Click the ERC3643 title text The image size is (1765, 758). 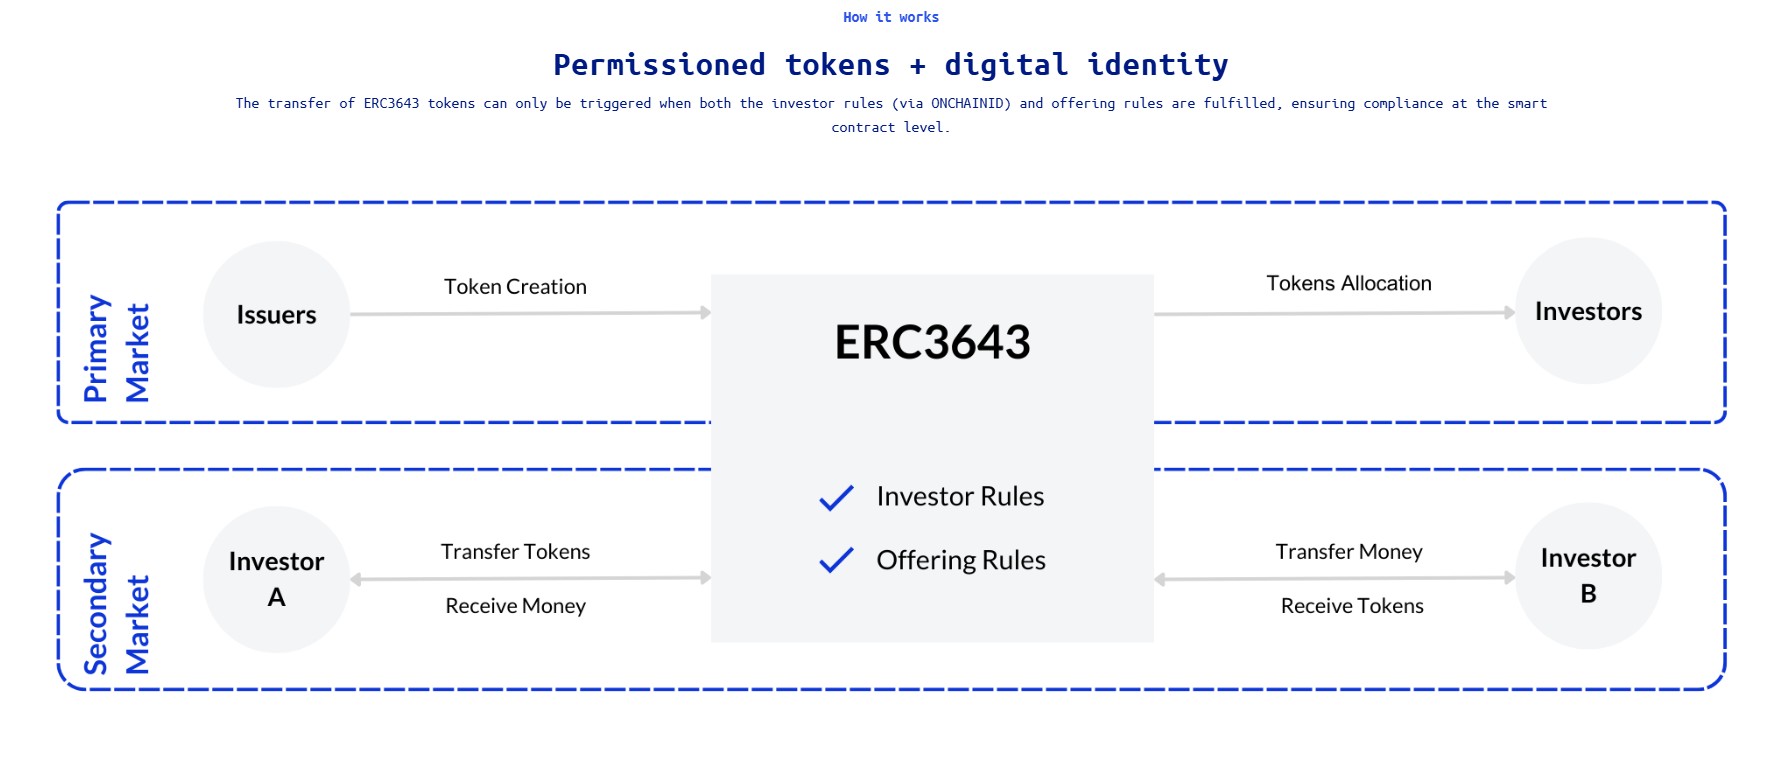[932, 342]
